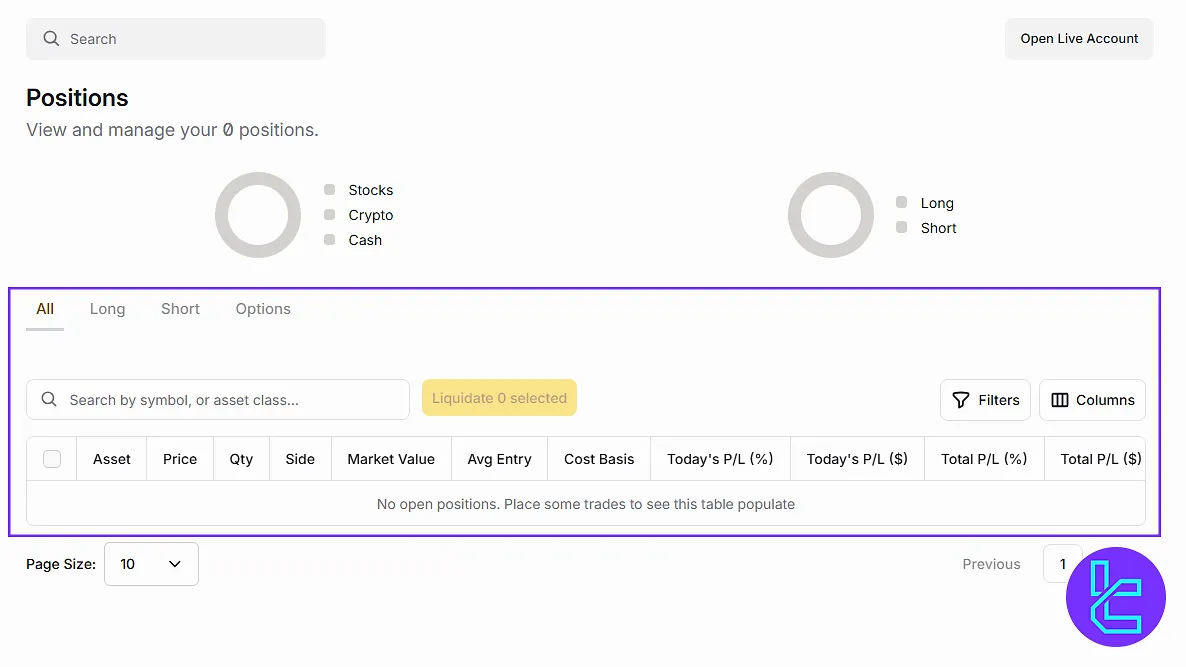Click the Short legend color swatch
Viewport: 1186px width, 667px height.
coord(902,228)
